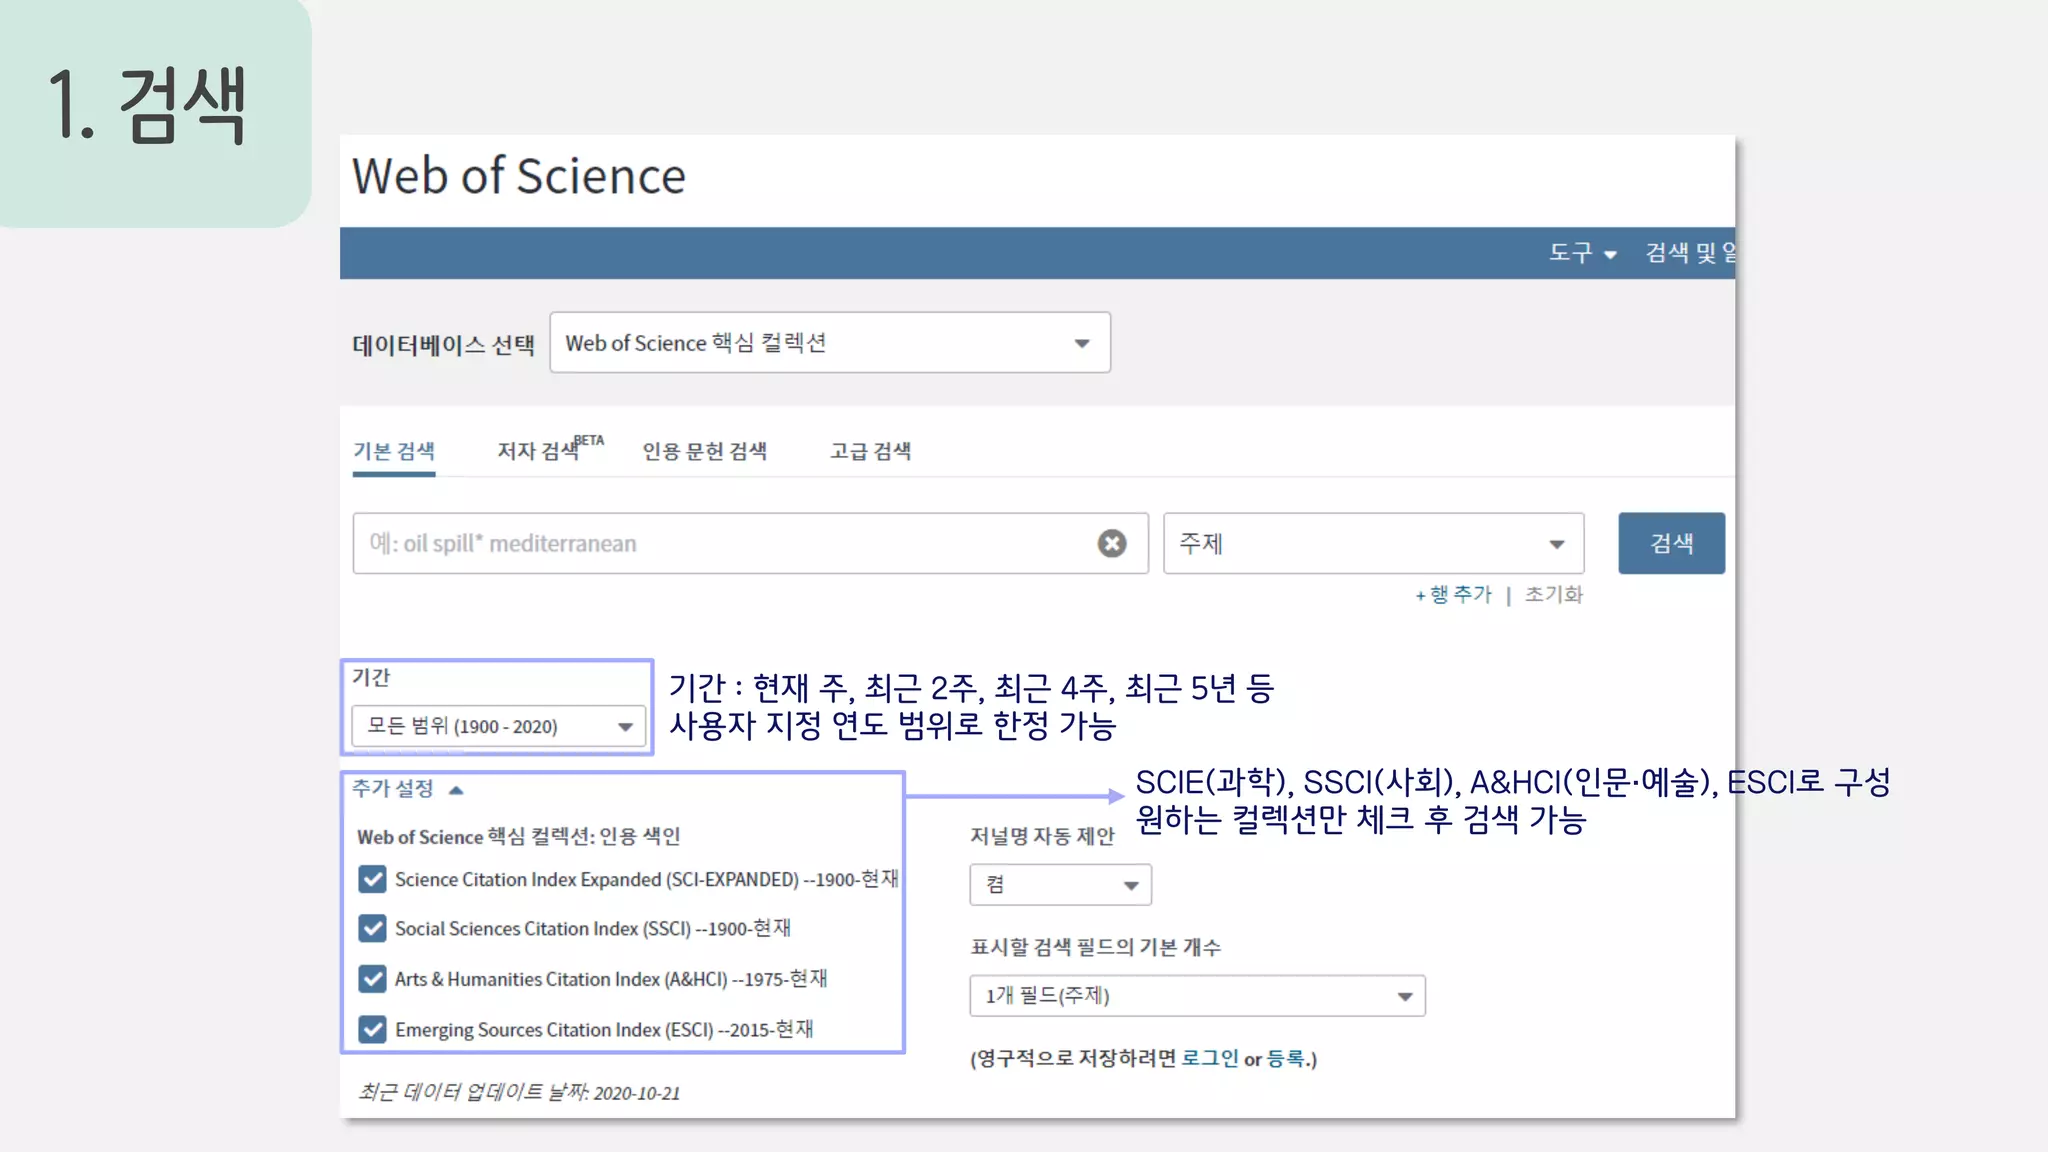Clear the search input with X icon

tap(1111, 543)
